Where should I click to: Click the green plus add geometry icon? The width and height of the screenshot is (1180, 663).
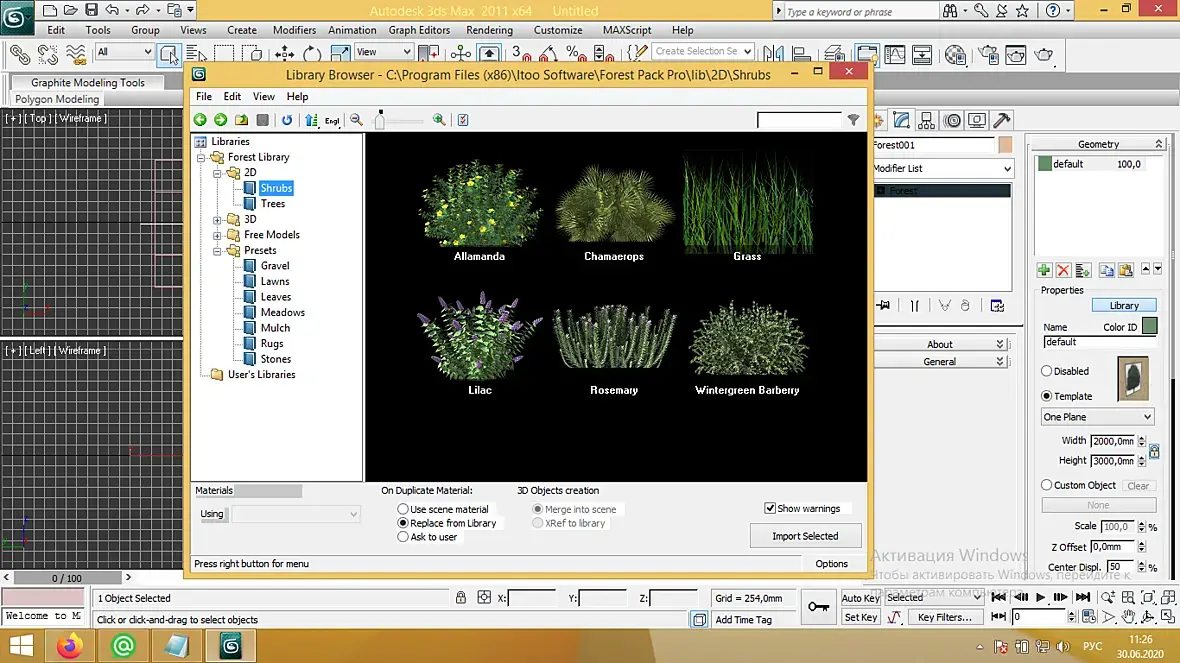click(x=1044, y=270)
